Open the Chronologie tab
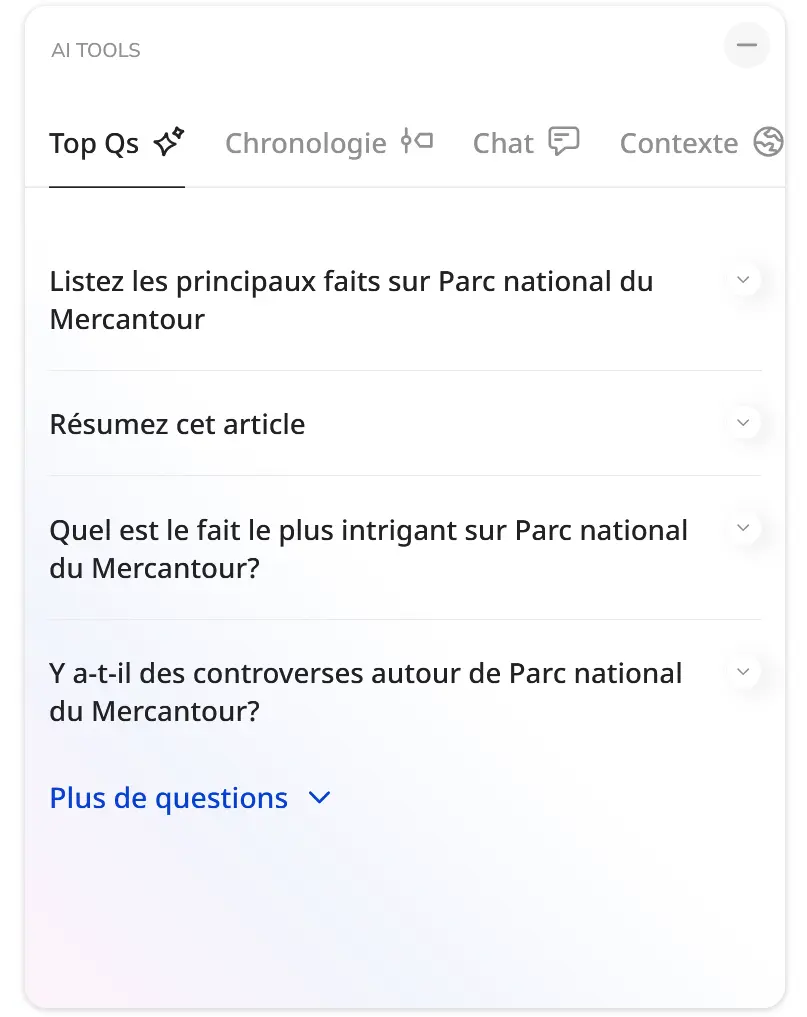Viewport: 807px width, 1017px height. [329, 143]
